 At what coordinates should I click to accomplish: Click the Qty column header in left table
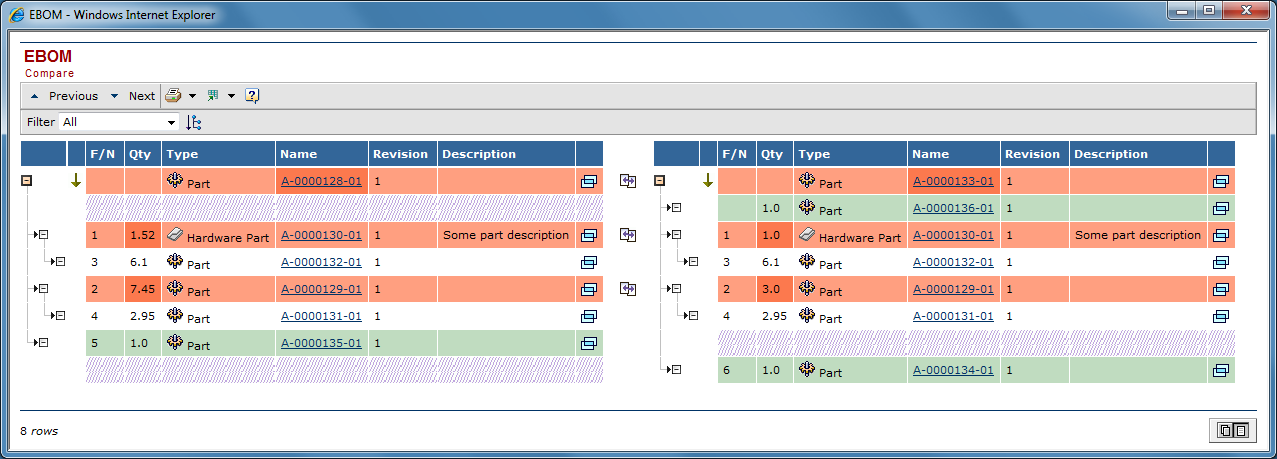(x=140, y=154)
